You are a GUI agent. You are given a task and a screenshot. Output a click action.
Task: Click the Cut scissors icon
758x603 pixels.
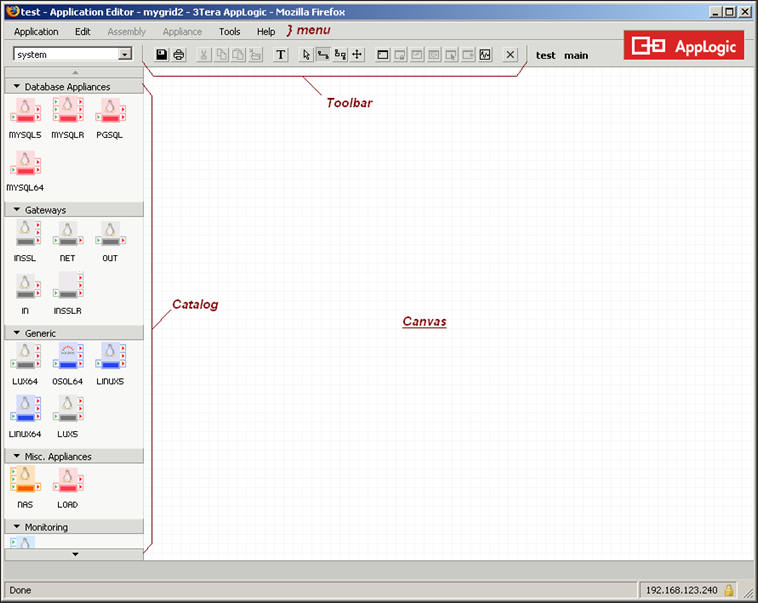pos(204,55)
